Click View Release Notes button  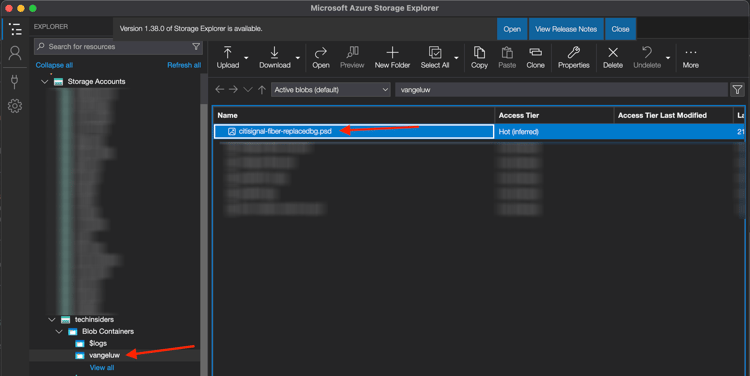coord(566,29)
